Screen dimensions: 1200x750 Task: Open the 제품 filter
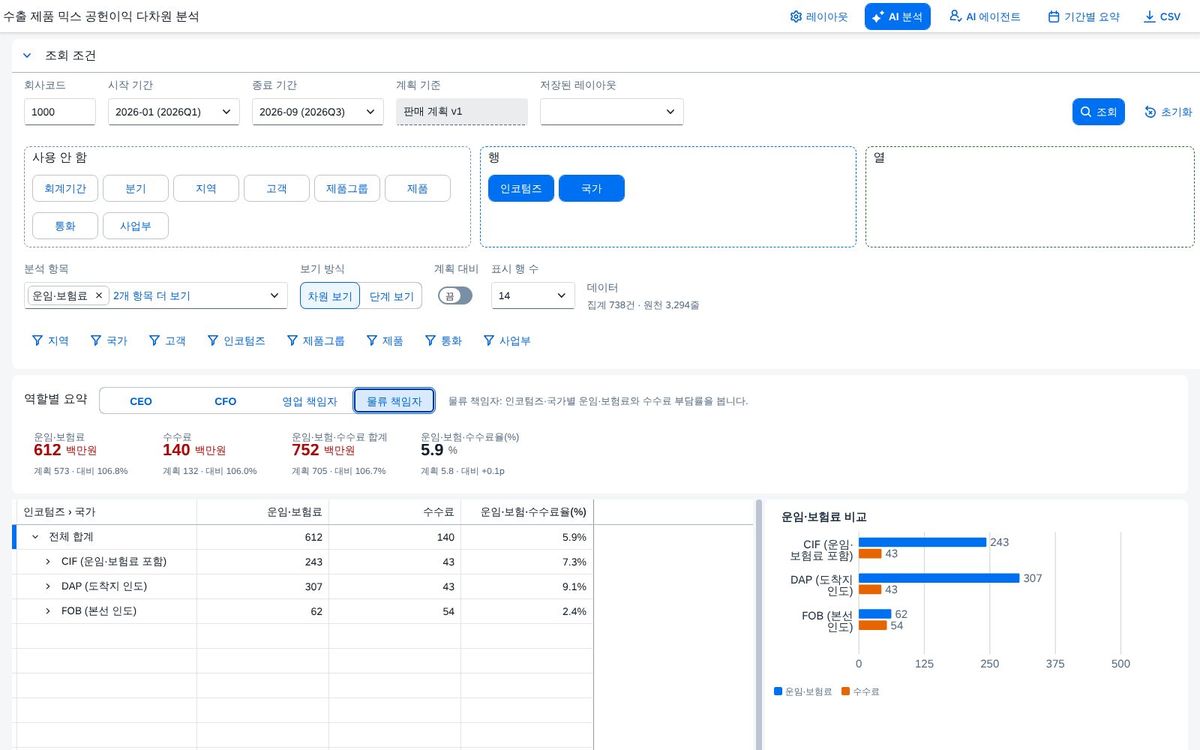coord(385,341)
